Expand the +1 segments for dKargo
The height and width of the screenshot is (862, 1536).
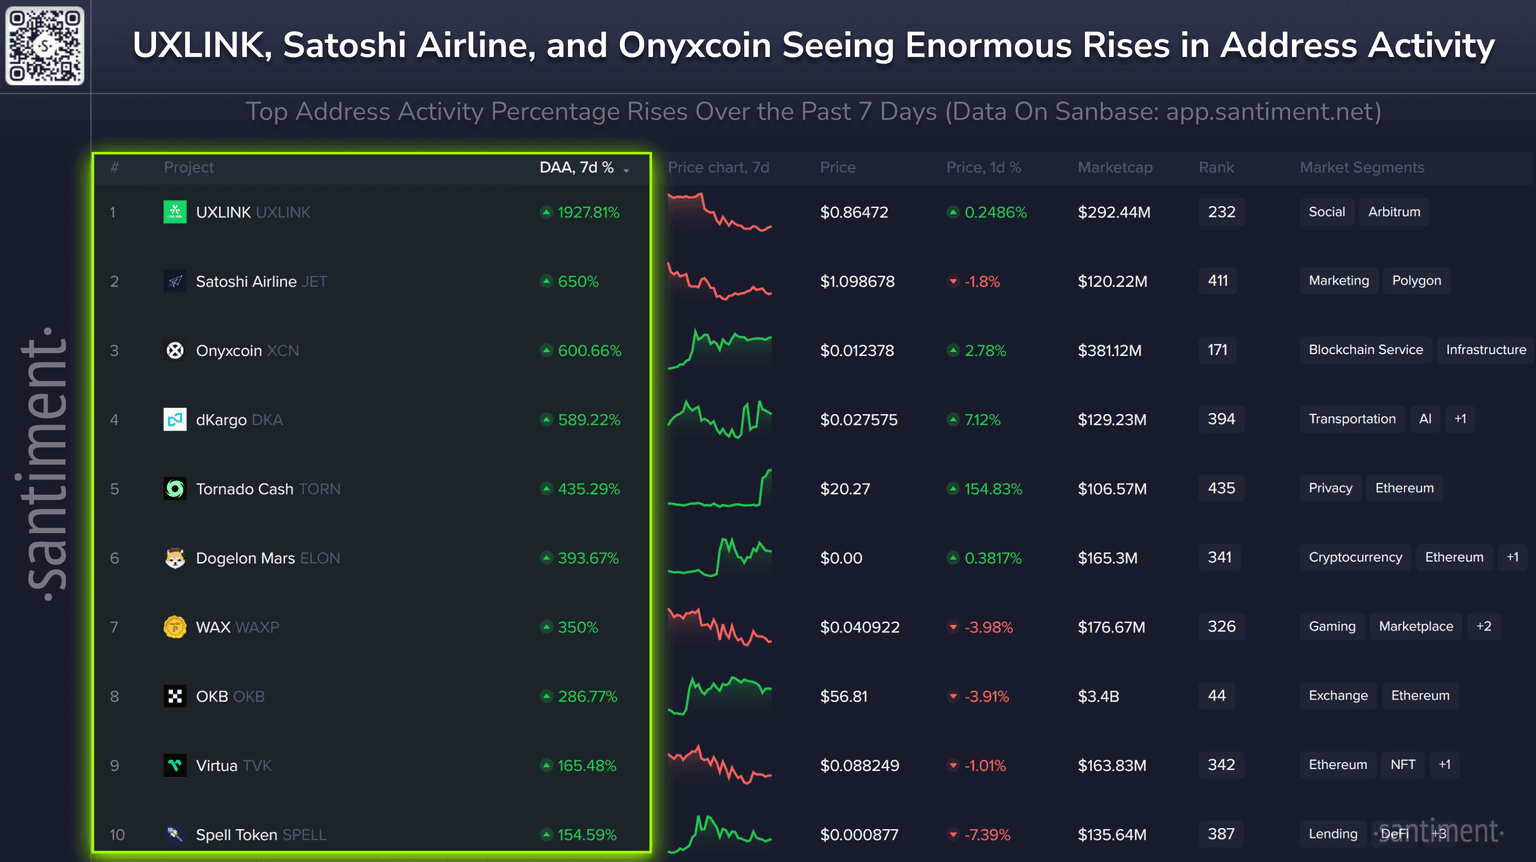(x=1460, y=419)
